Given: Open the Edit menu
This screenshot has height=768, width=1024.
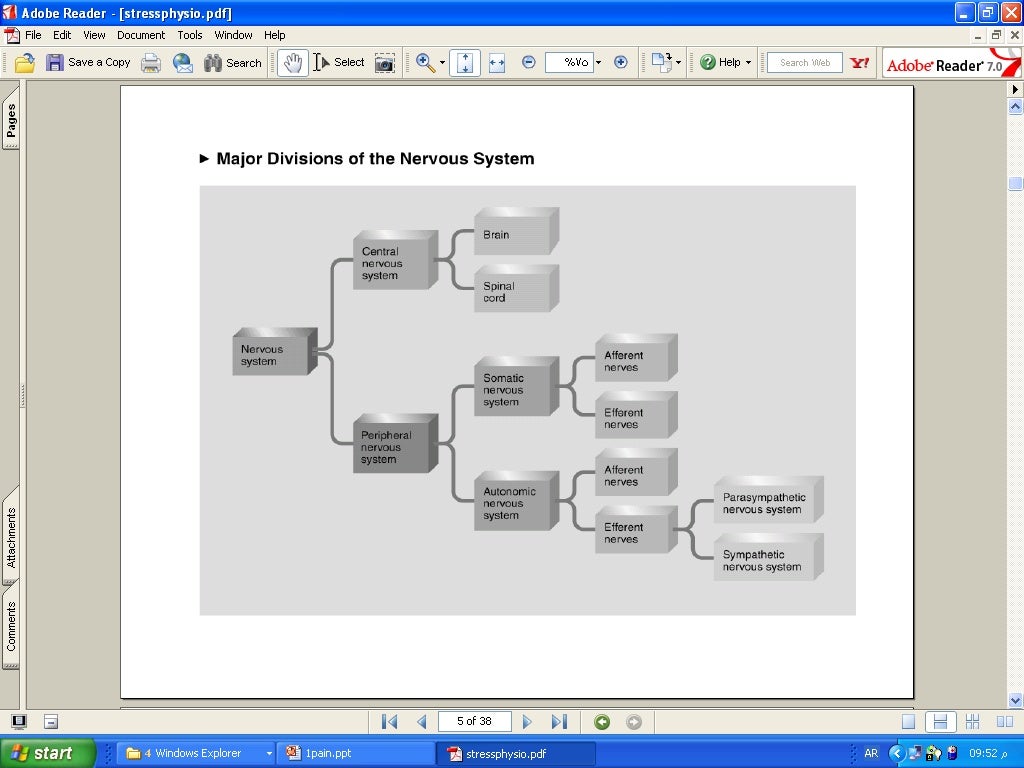Looking at the screenshot, I should pyautogui.click(x=62, y=35).
